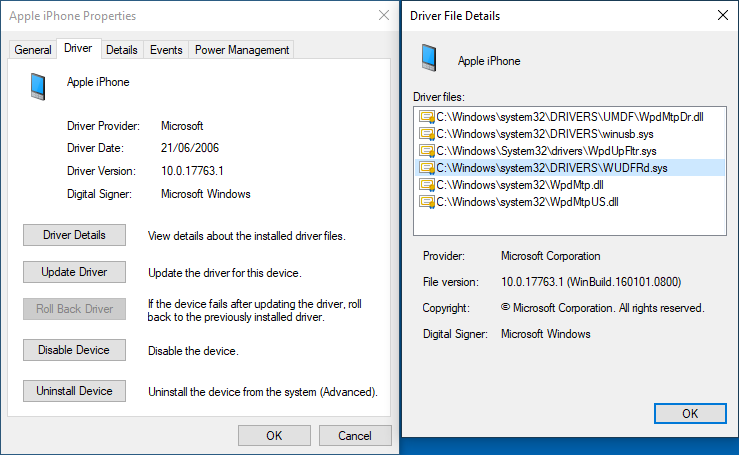Click the Driver File Details title text

(x=455, y=16)
